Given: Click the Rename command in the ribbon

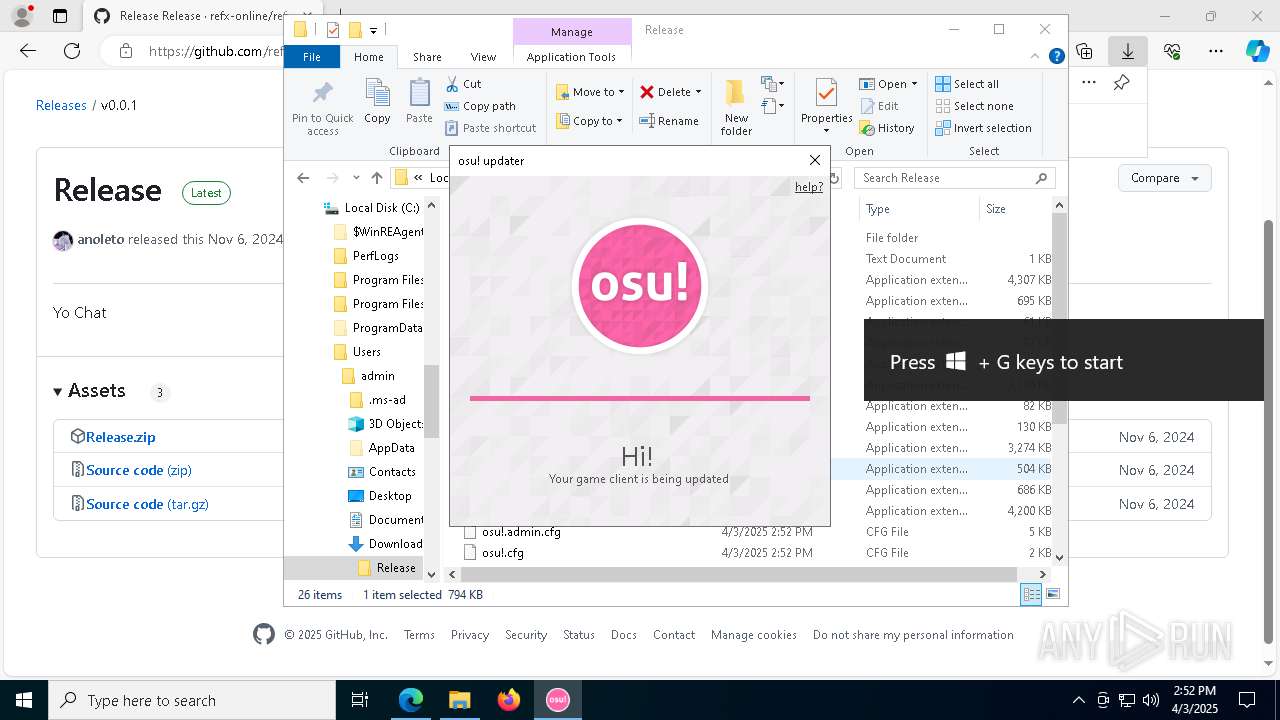Looking at the screenshot, I should pyautogui.click(x=669, y=121).
